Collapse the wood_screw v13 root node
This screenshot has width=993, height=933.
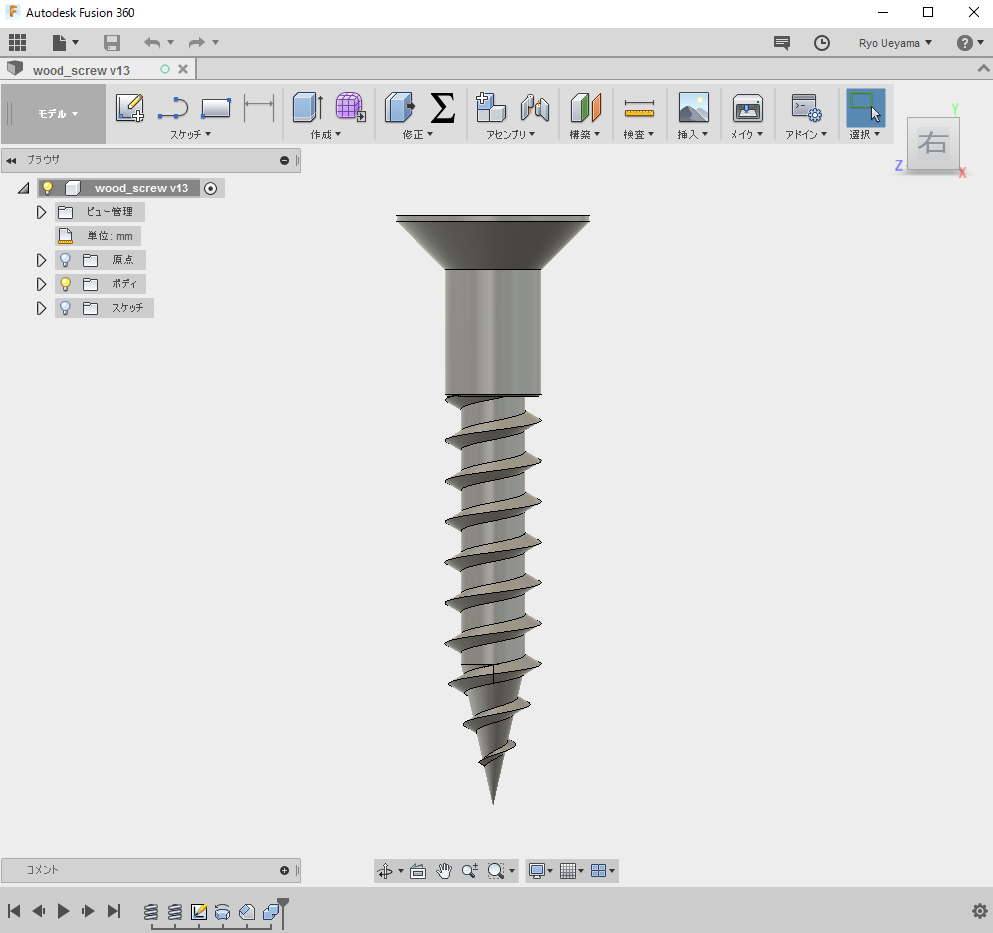click(x=23, y=188)
